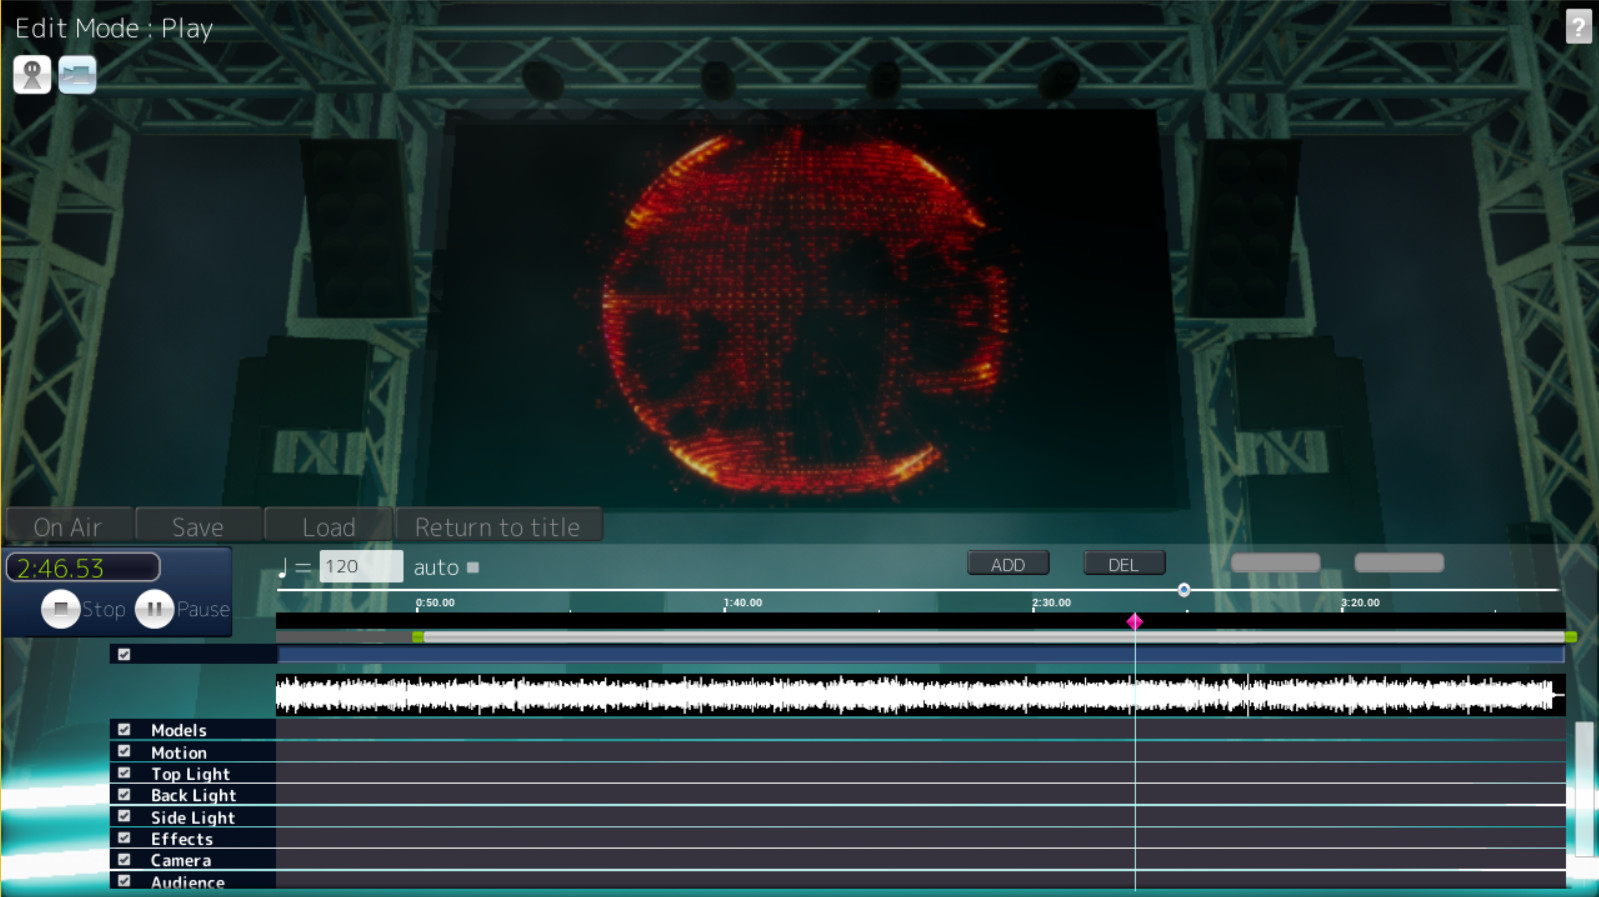Click the pink diamond playhead marker
1599x897 pixels.
(1134, 622)
